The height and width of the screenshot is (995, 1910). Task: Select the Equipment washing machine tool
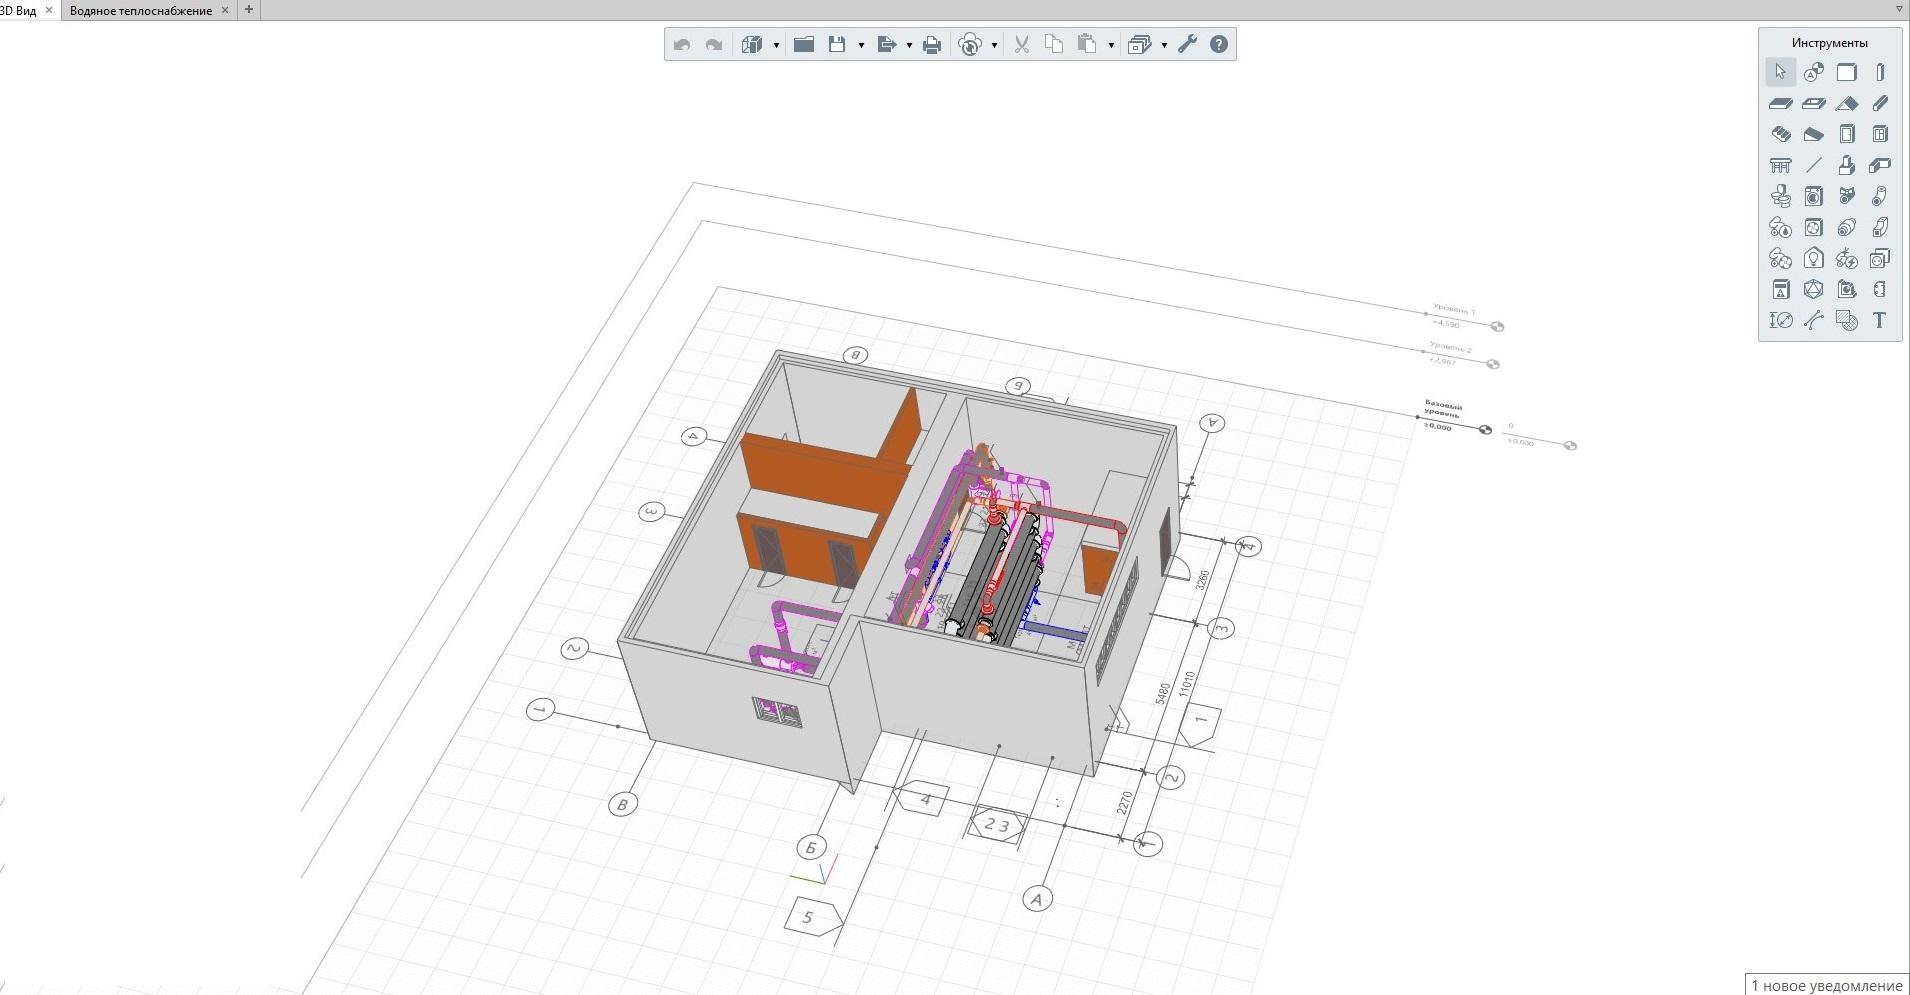coord(1813,196)
